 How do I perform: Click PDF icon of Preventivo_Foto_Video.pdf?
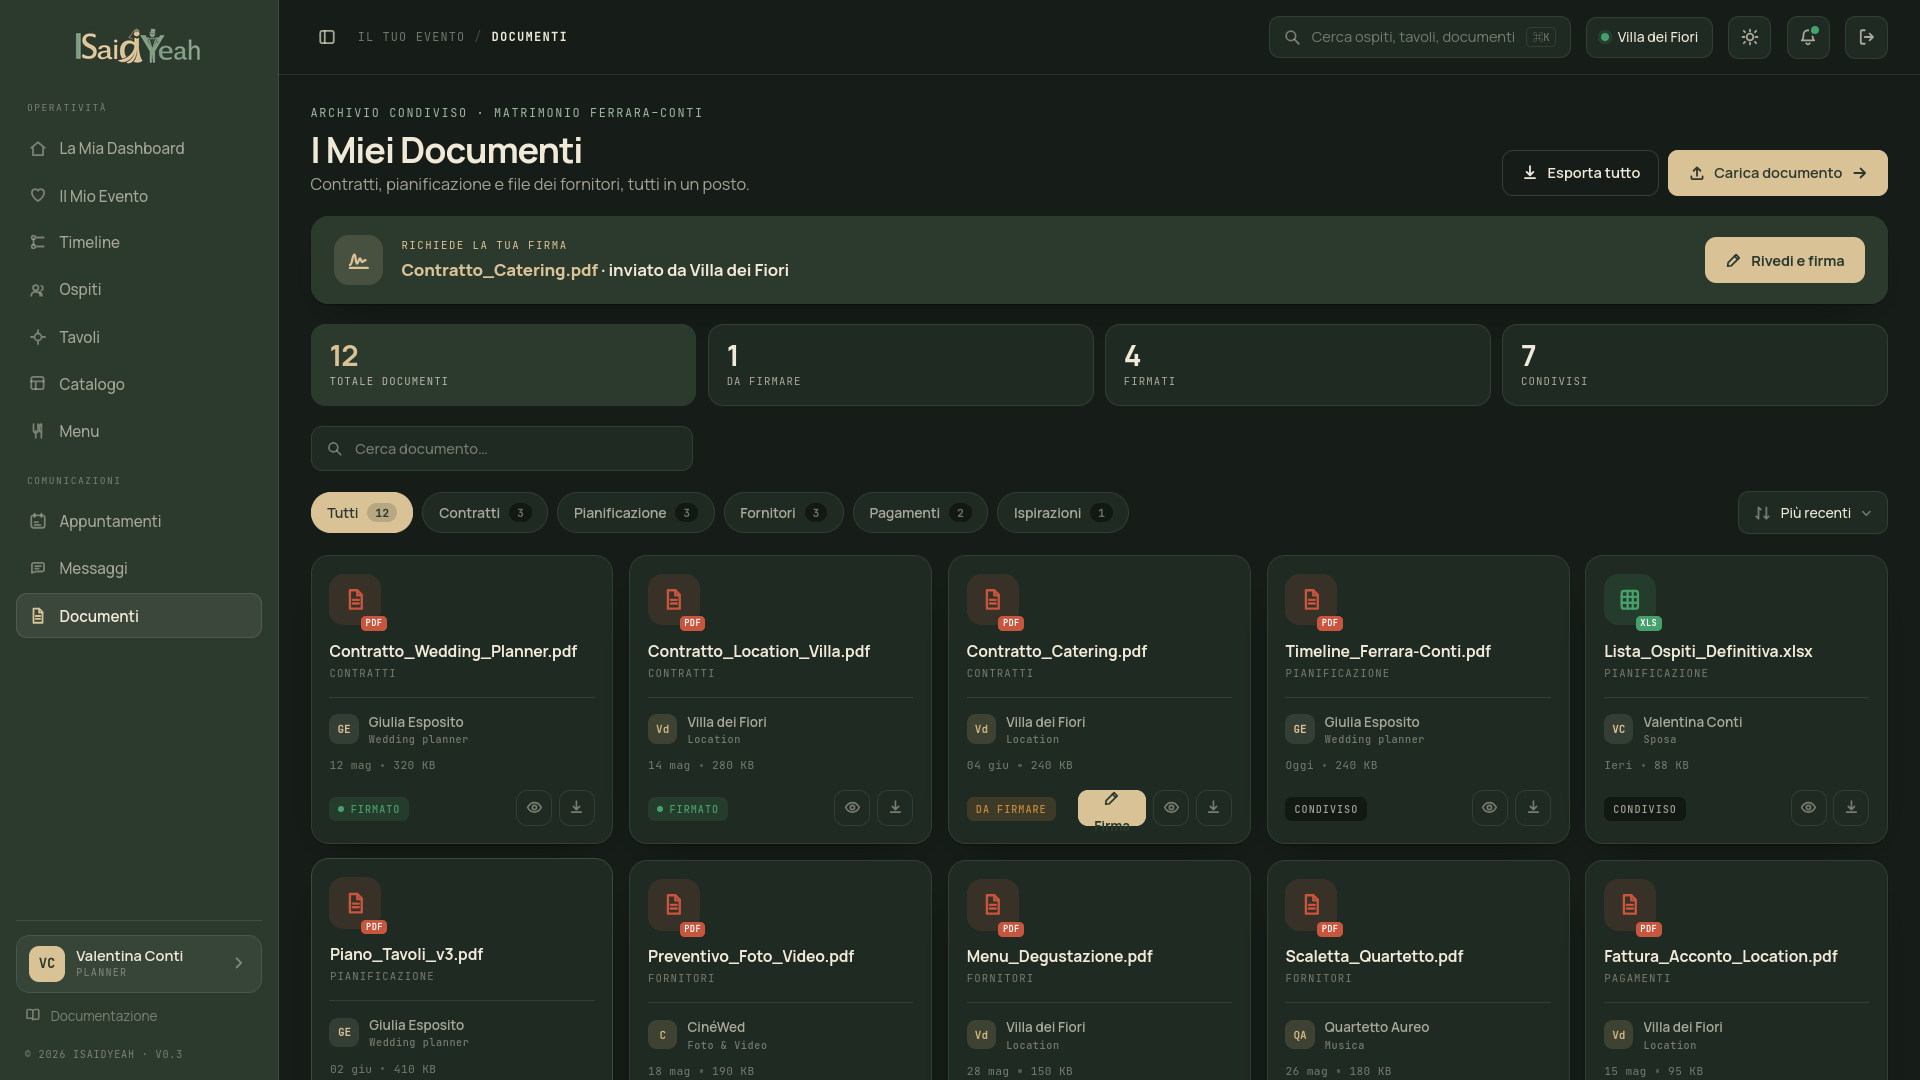[674, 905]
